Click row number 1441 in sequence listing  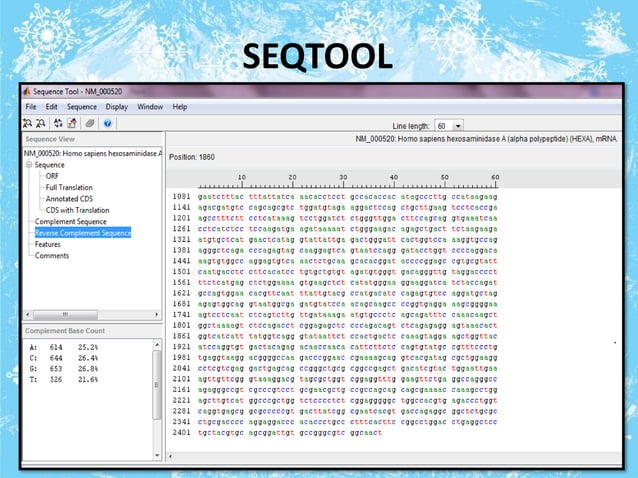(181, 261)
